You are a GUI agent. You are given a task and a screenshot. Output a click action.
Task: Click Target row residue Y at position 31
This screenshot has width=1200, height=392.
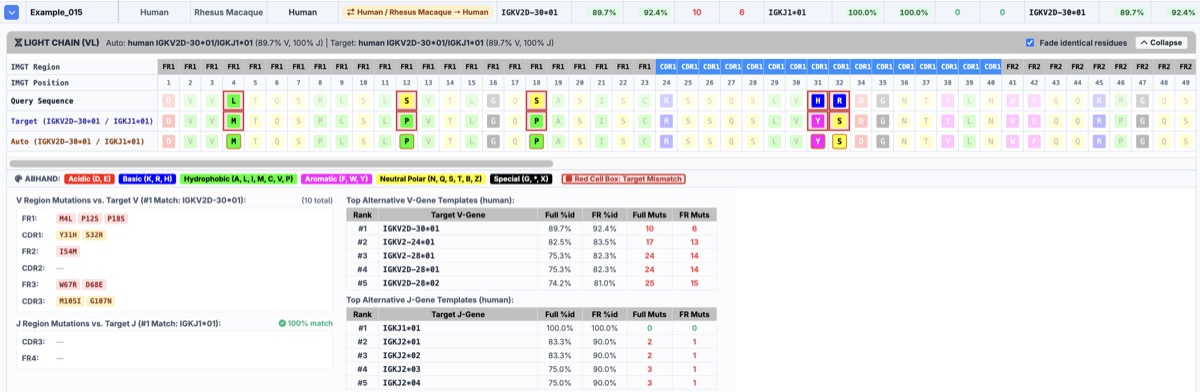coord(818,121)
